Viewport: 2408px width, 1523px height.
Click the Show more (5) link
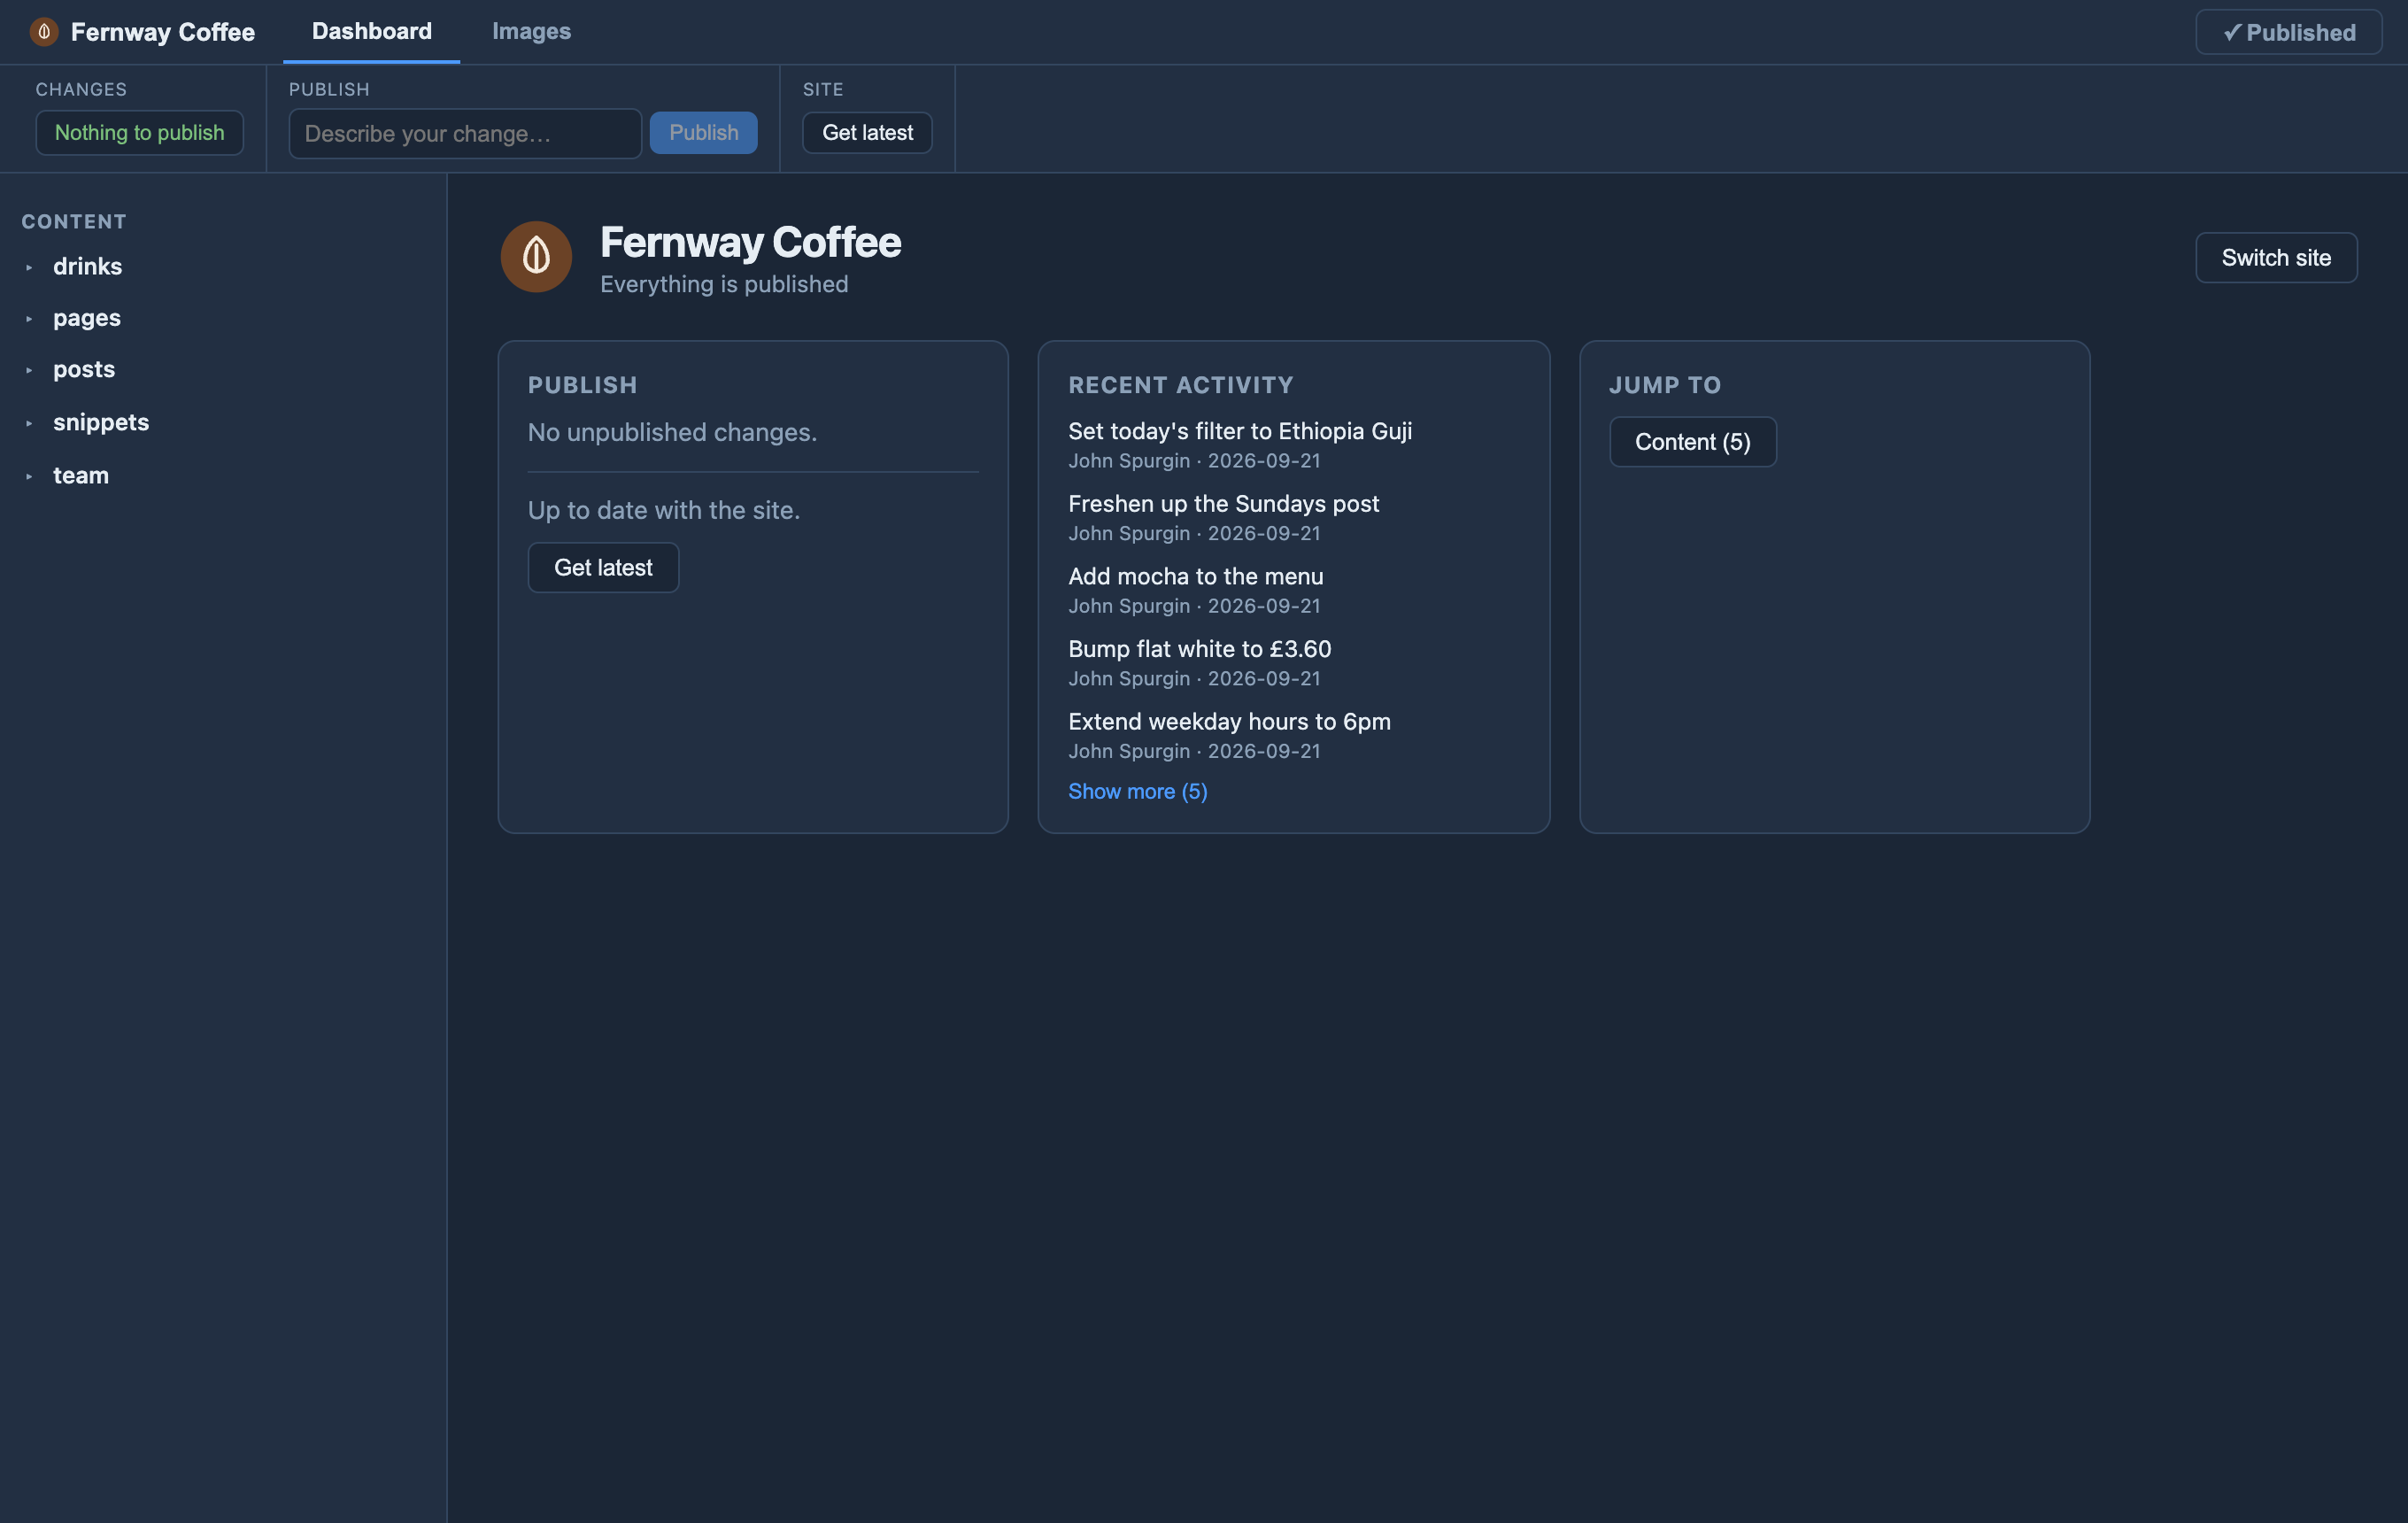[x=1137, y=791]
